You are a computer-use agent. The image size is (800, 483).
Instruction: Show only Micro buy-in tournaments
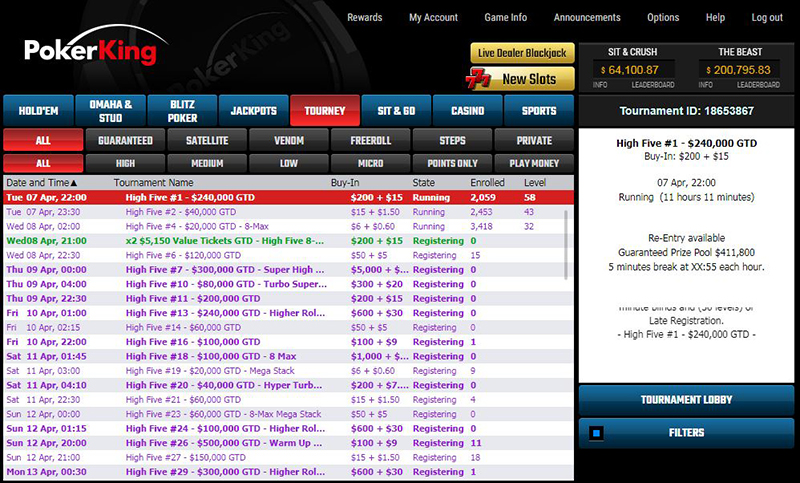370,163
